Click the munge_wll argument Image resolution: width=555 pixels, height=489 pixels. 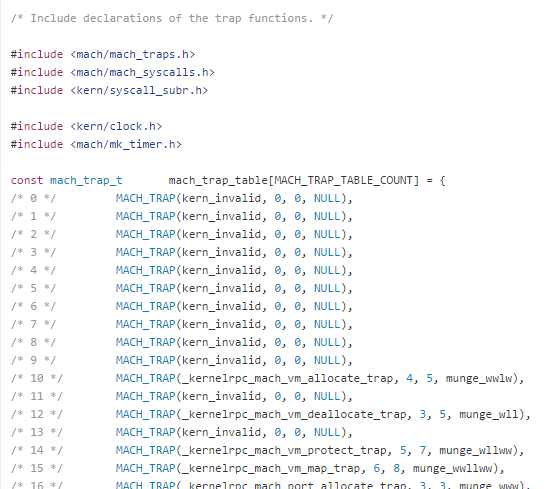[489, 414]
